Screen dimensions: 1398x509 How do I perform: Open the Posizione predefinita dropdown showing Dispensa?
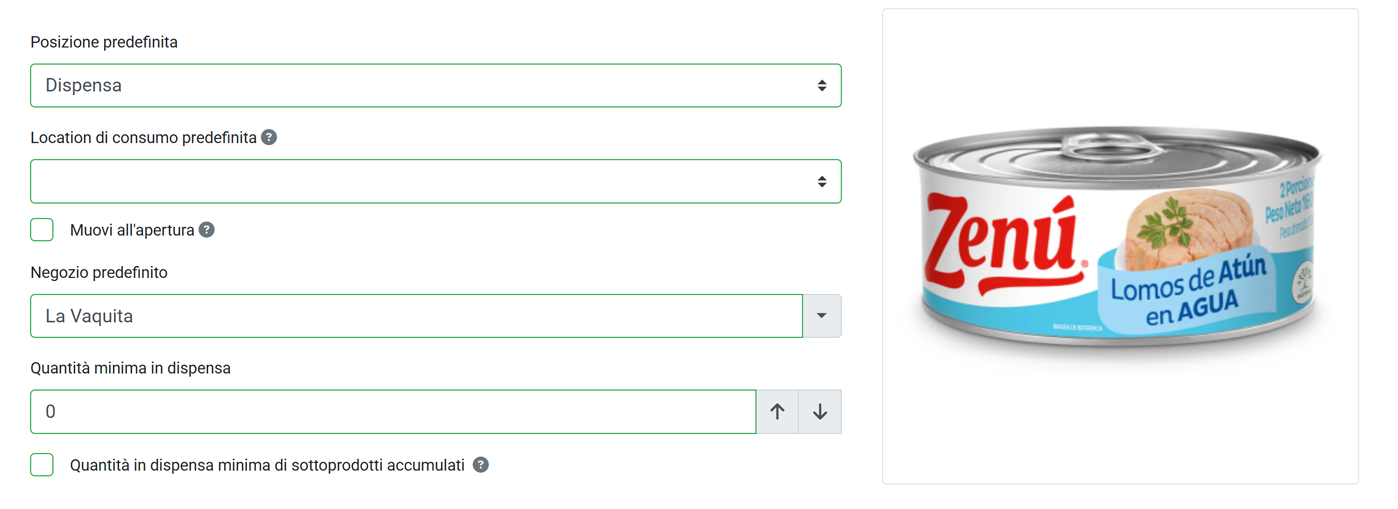point(436,86)
